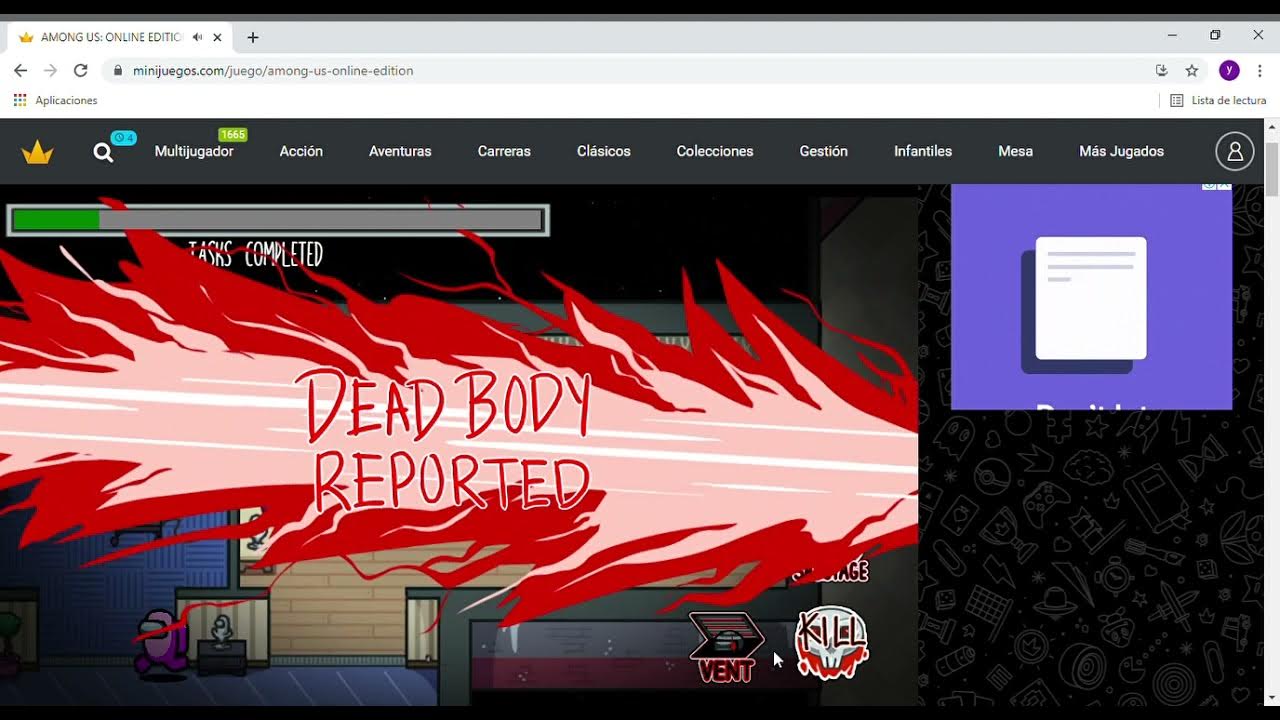Open the Infantiles category
The height and width of the screenshot is (720, 1280).
point(923,152)
